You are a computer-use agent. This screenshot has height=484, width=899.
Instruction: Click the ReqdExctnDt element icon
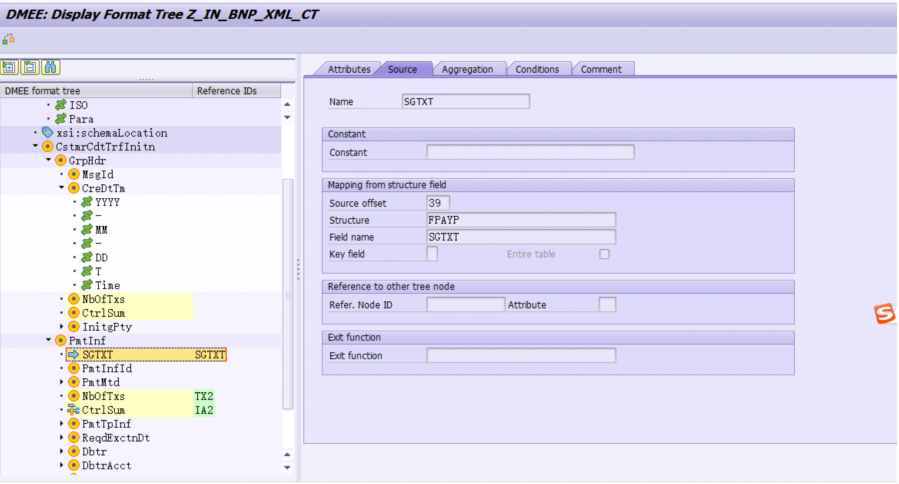click(x=73, y=438)
